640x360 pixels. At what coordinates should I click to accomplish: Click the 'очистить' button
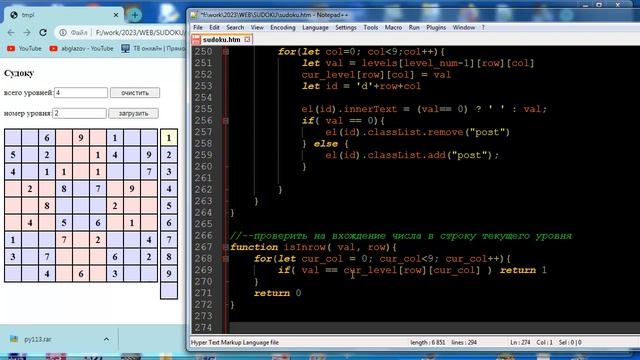(x=135, y=93)
